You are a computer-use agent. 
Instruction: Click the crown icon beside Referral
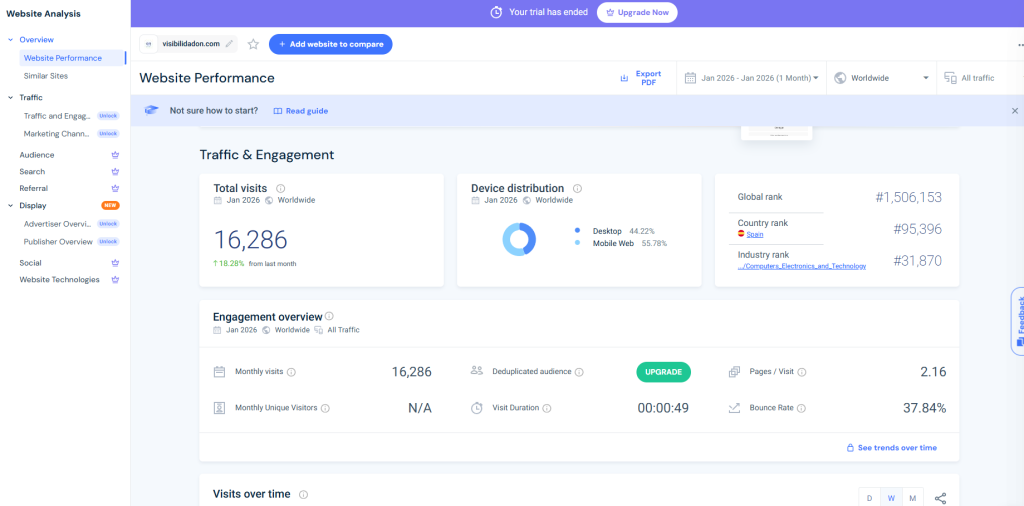pos(116,188)
